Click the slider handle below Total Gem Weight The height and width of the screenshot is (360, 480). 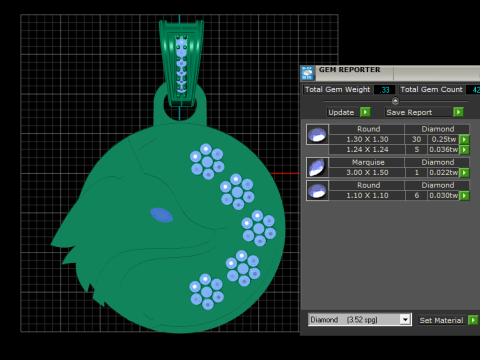(395, 101)
